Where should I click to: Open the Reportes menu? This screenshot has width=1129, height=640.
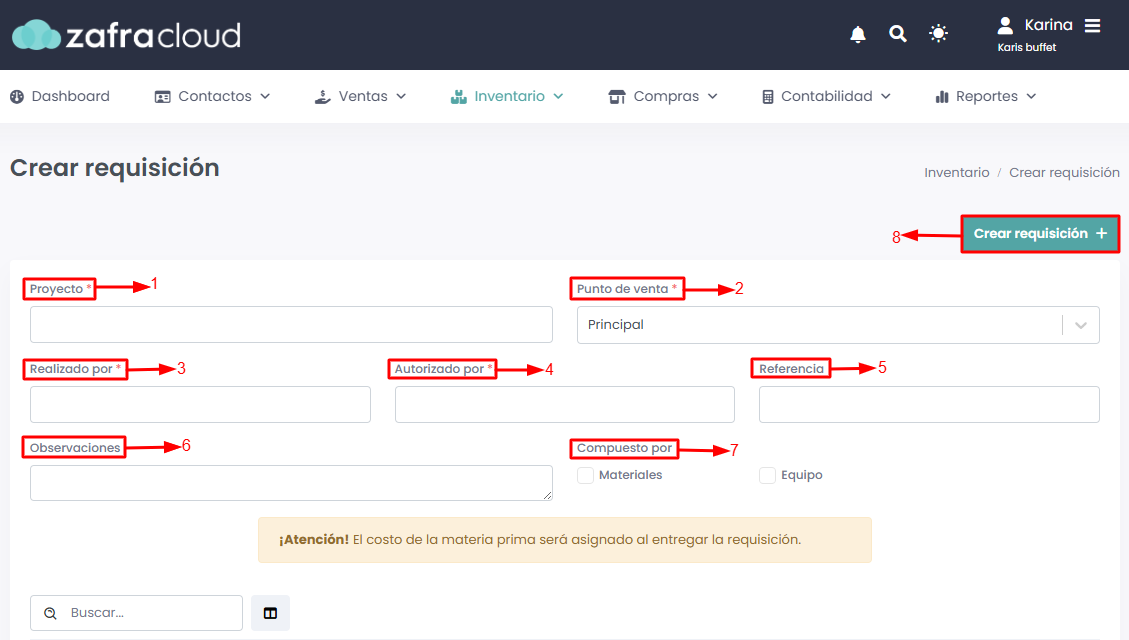986,96
